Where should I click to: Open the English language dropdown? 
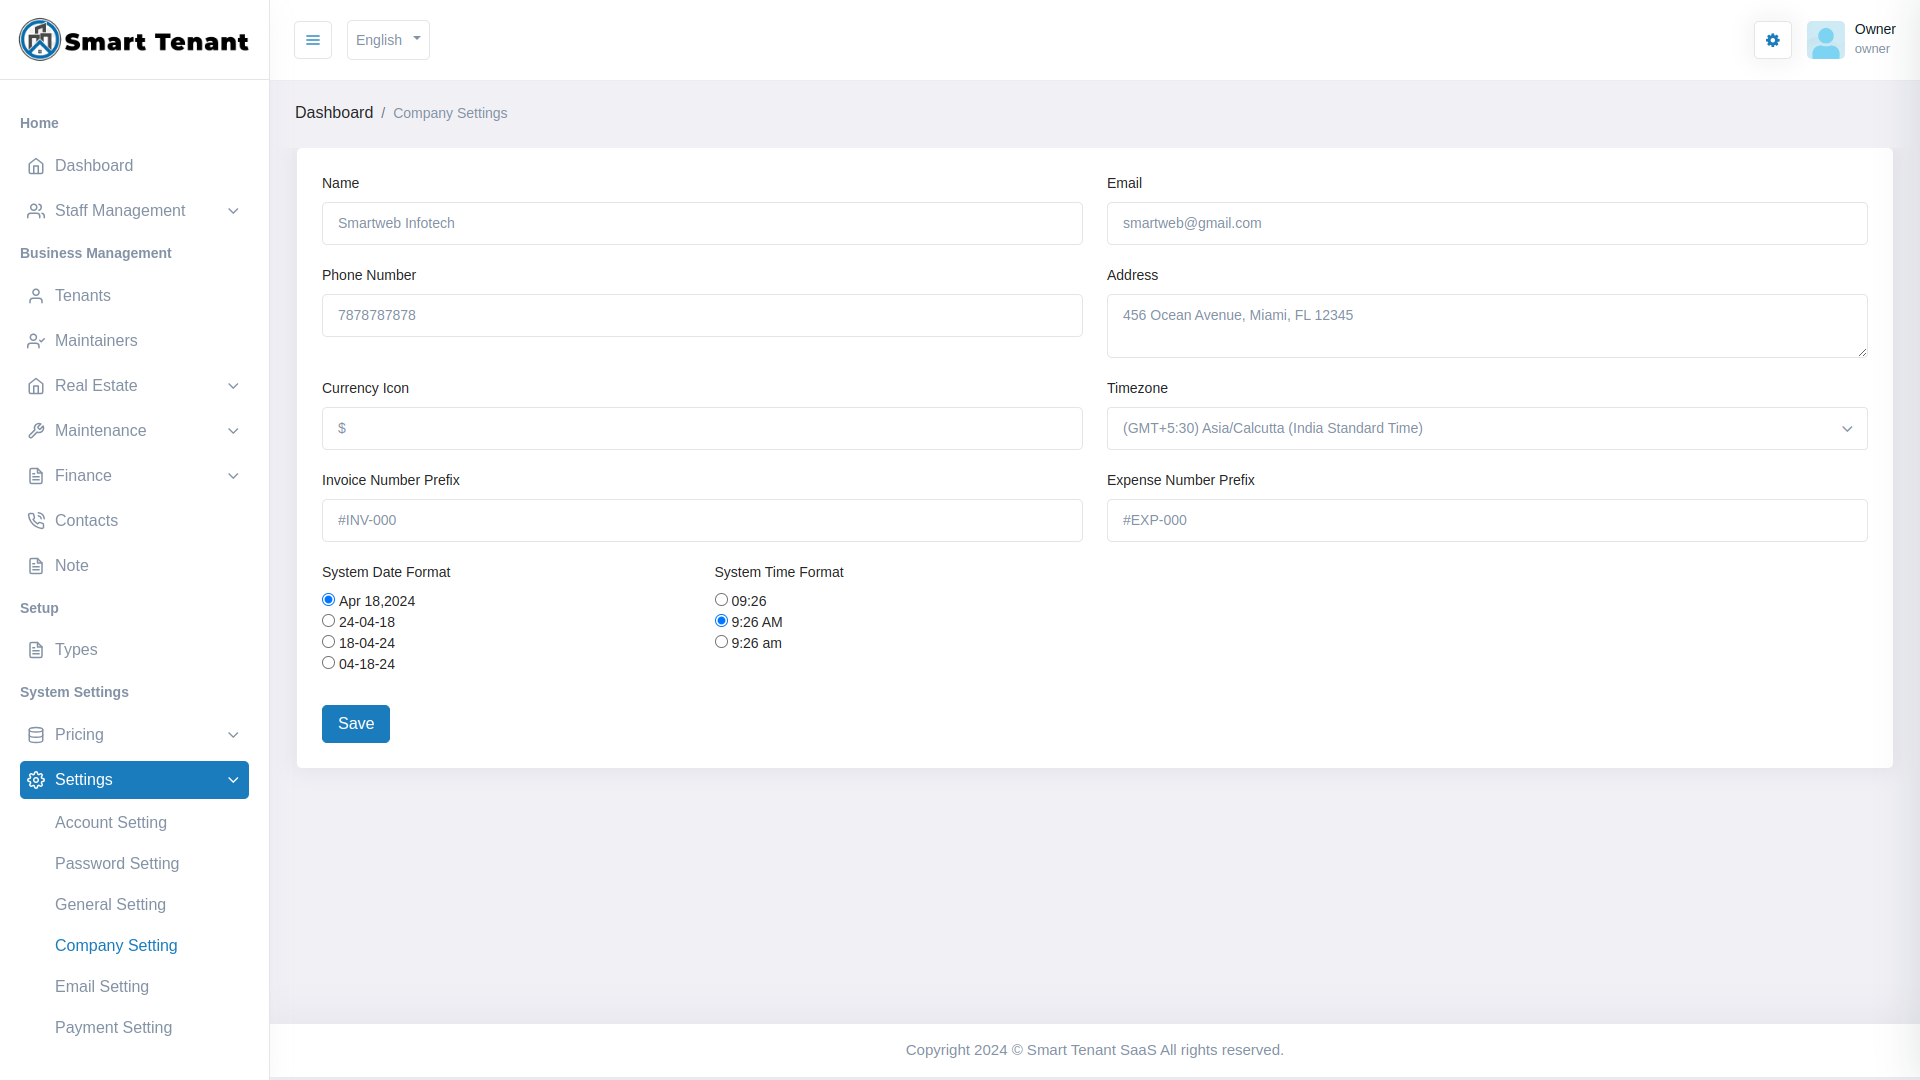[x=388, y=40]
